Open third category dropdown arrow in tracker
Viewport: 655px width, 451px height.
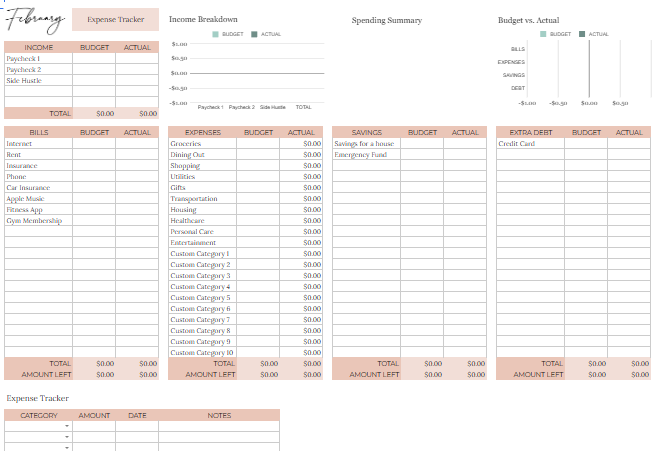pyautogui.click(x=67, y=448)
